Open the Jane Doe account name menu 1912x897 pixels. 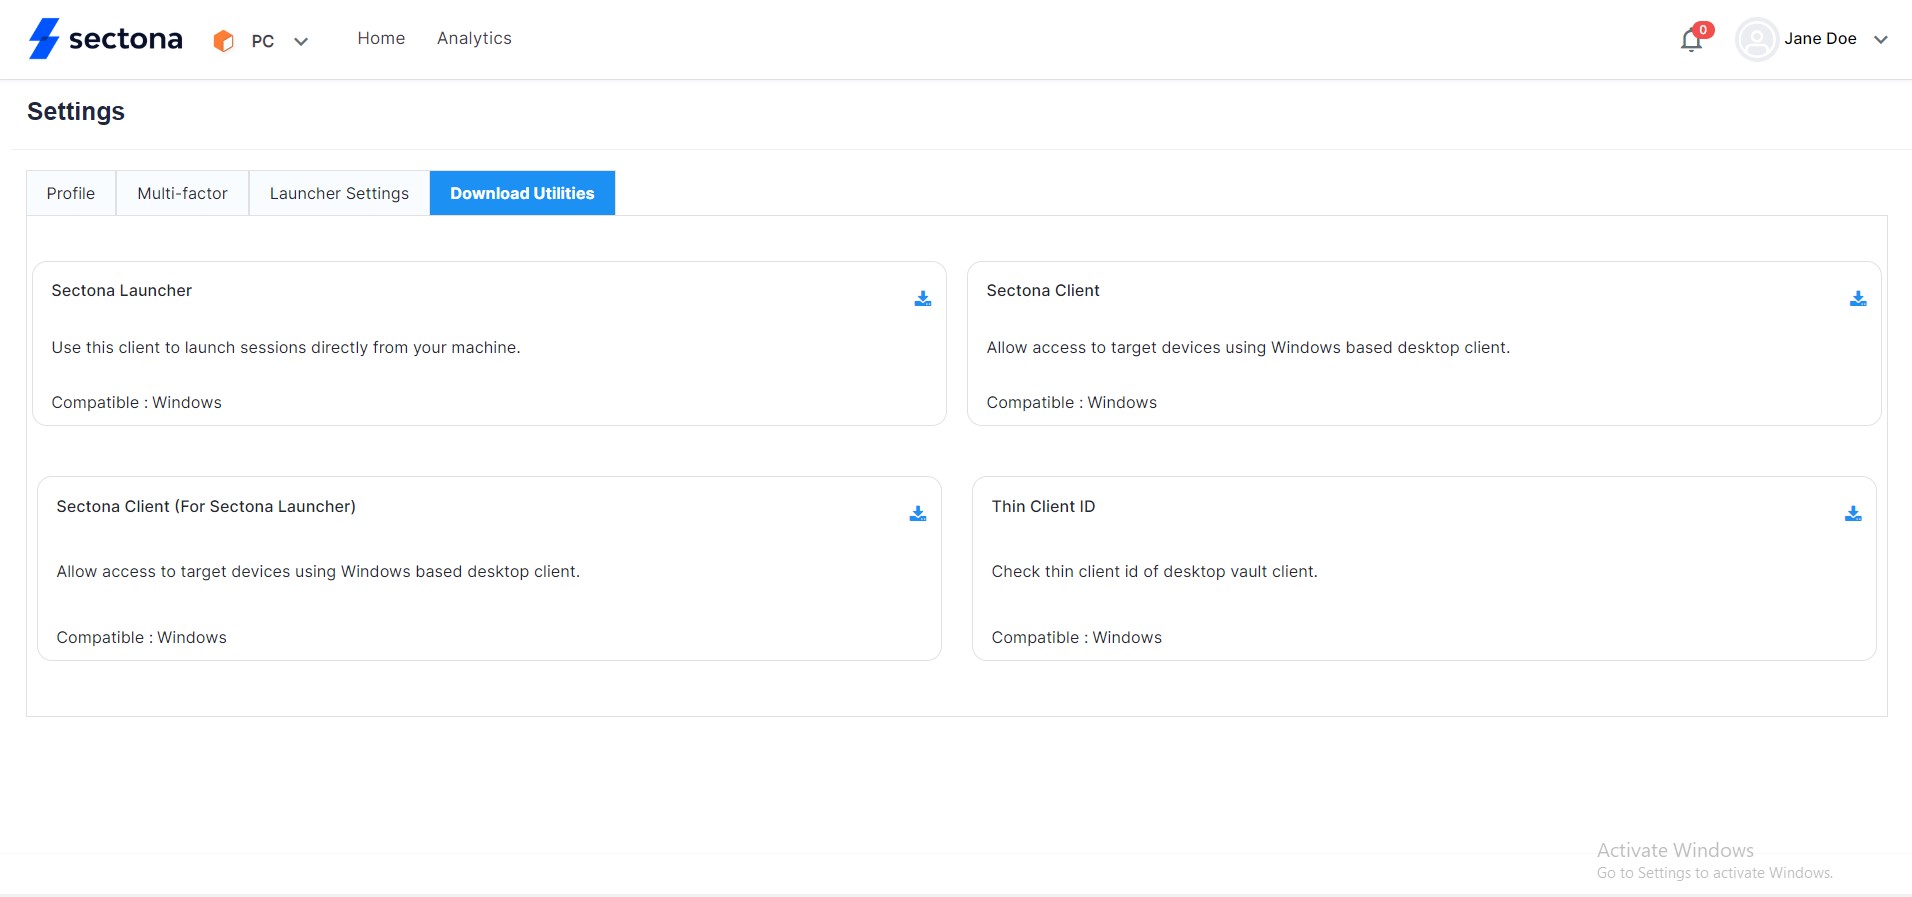click(x=1819, y=39)
